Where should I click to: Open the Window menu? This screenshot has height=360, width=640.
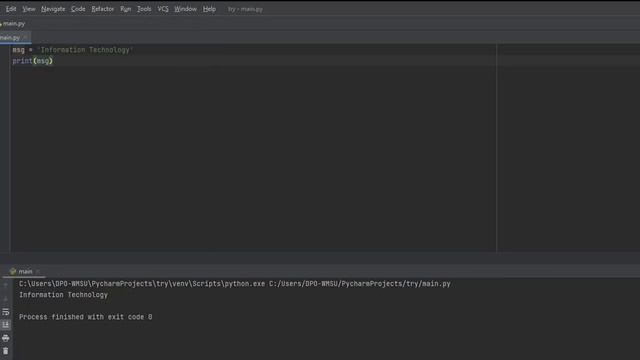click(185, 9)
